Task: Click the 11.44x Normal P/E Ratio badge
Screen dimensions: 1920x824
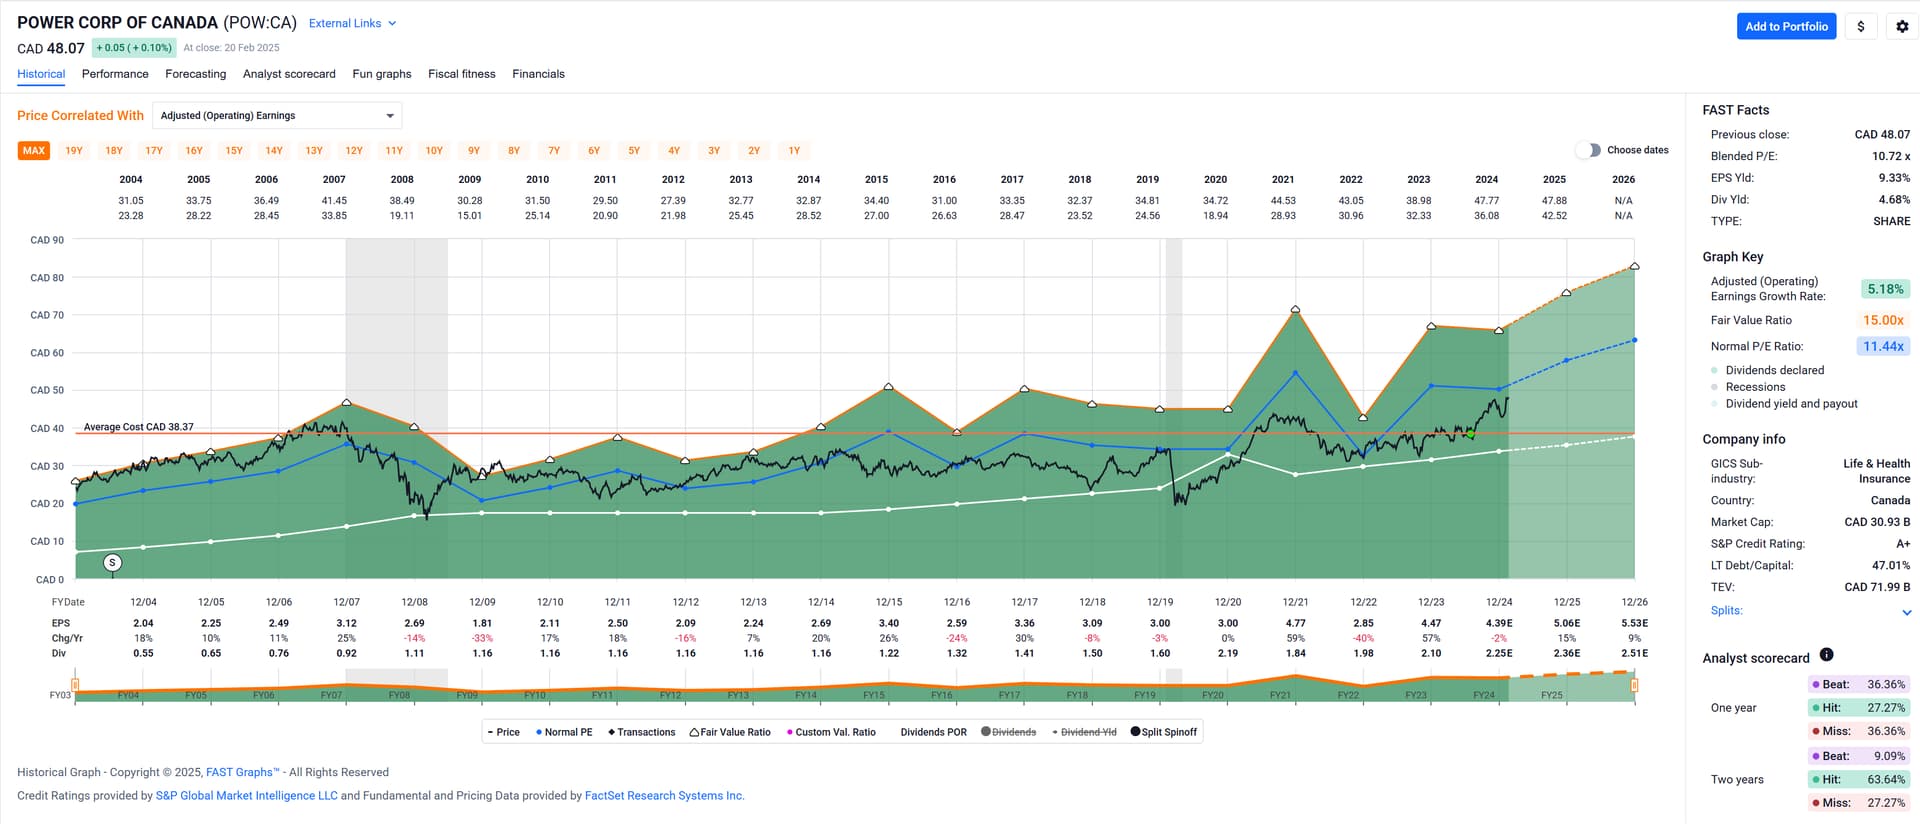Action: click(x=1883, y=346)
